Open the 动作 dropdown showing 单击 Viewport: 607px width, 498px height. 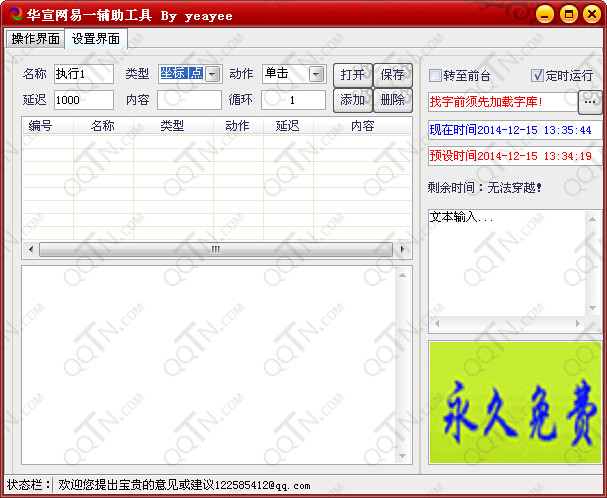point(316,74)
